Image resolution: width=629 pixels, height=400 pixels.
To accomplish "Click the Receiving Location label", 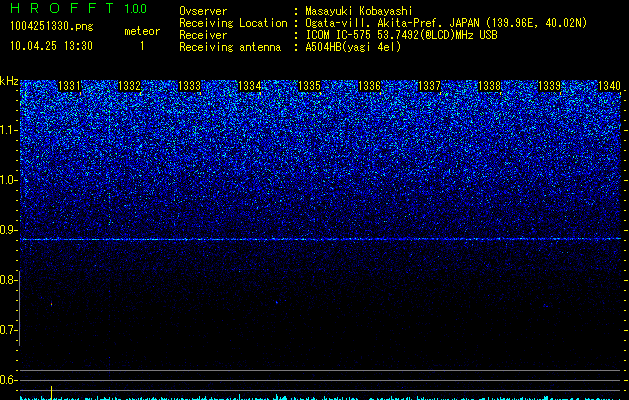I will point(233,23).
